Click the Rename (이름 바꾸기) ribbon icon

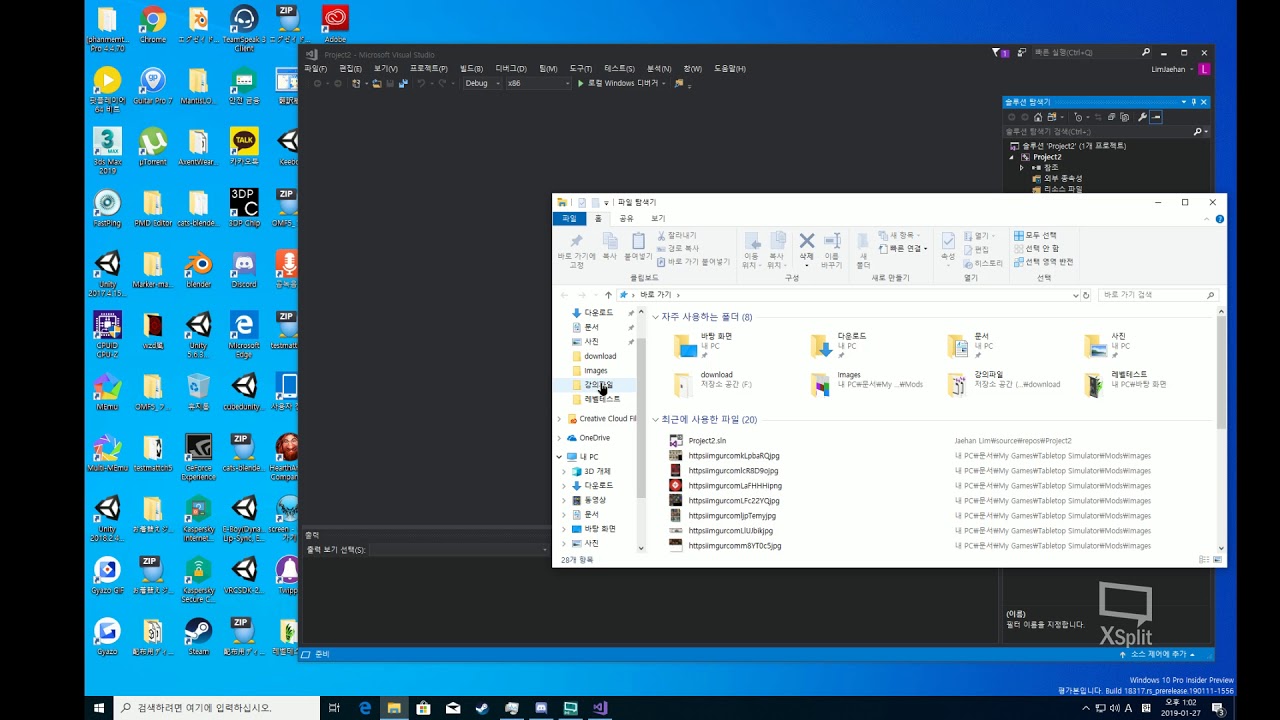pos(832,241)
